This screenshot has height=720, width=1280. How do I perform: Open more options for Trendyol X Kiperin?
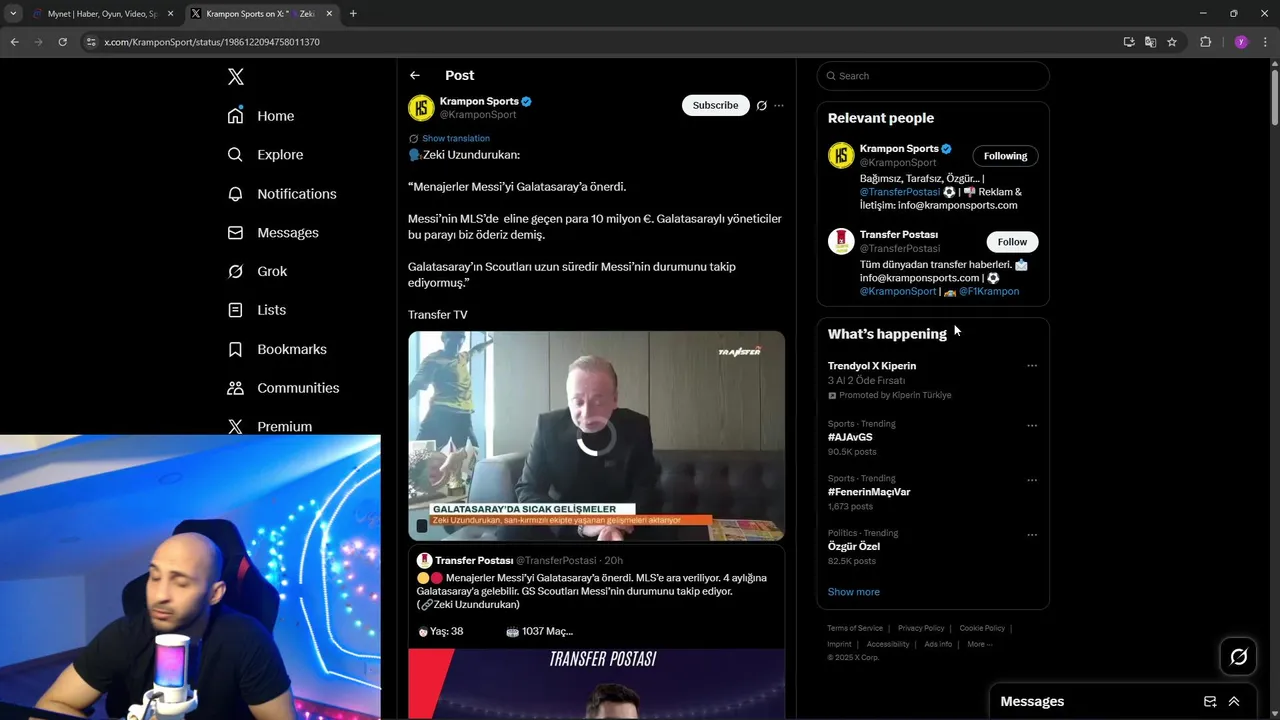pyautogui.click(x=1032, y=366)
